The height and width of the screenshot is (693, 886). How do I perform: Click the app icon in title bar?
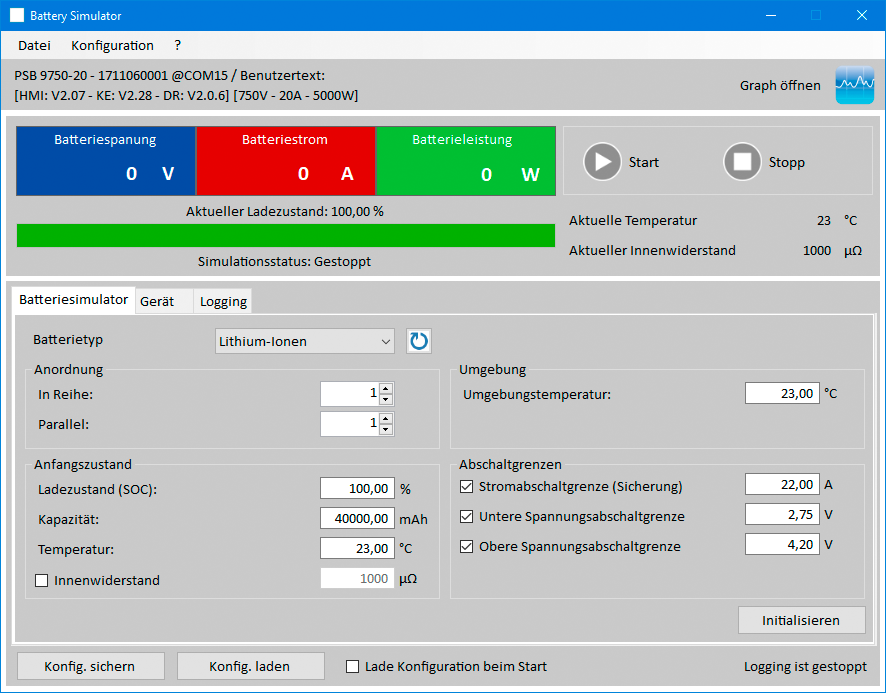pyautogui.click(x=17, y=16)
